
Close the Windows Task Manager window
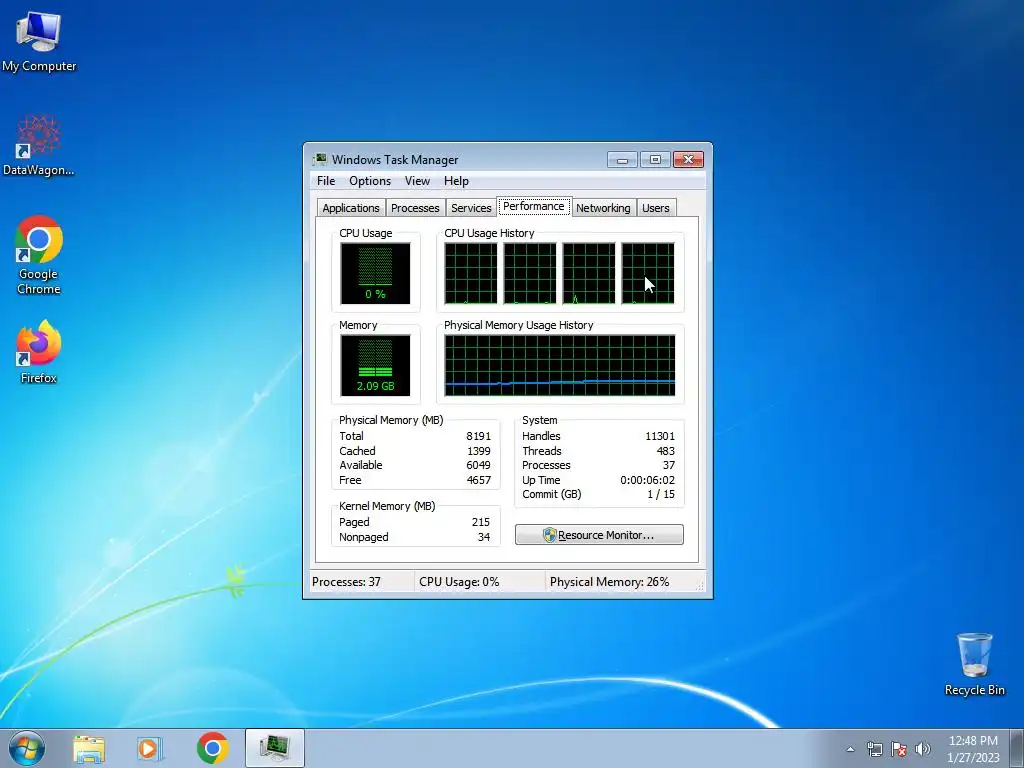click(688, 159)
